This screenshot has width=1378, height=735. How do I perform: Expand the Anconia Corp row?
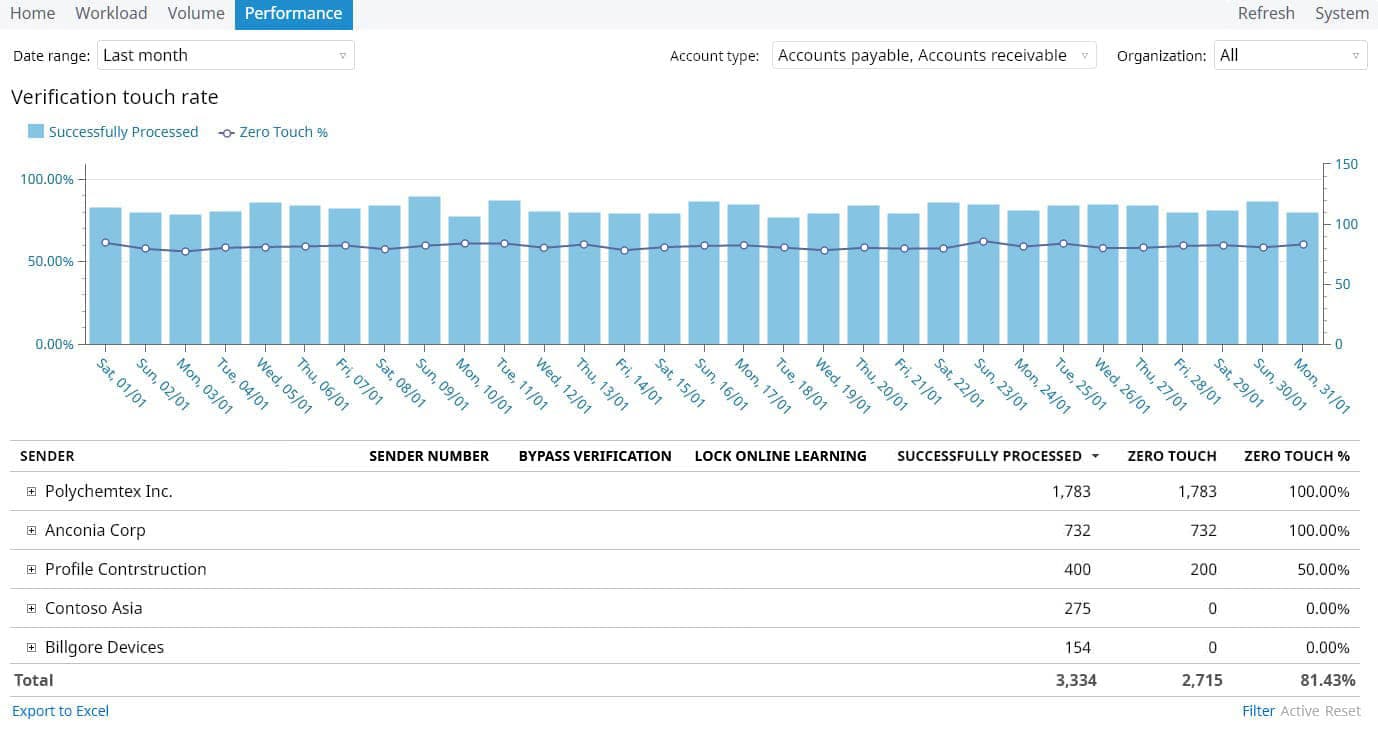click(x=32, y=531)
